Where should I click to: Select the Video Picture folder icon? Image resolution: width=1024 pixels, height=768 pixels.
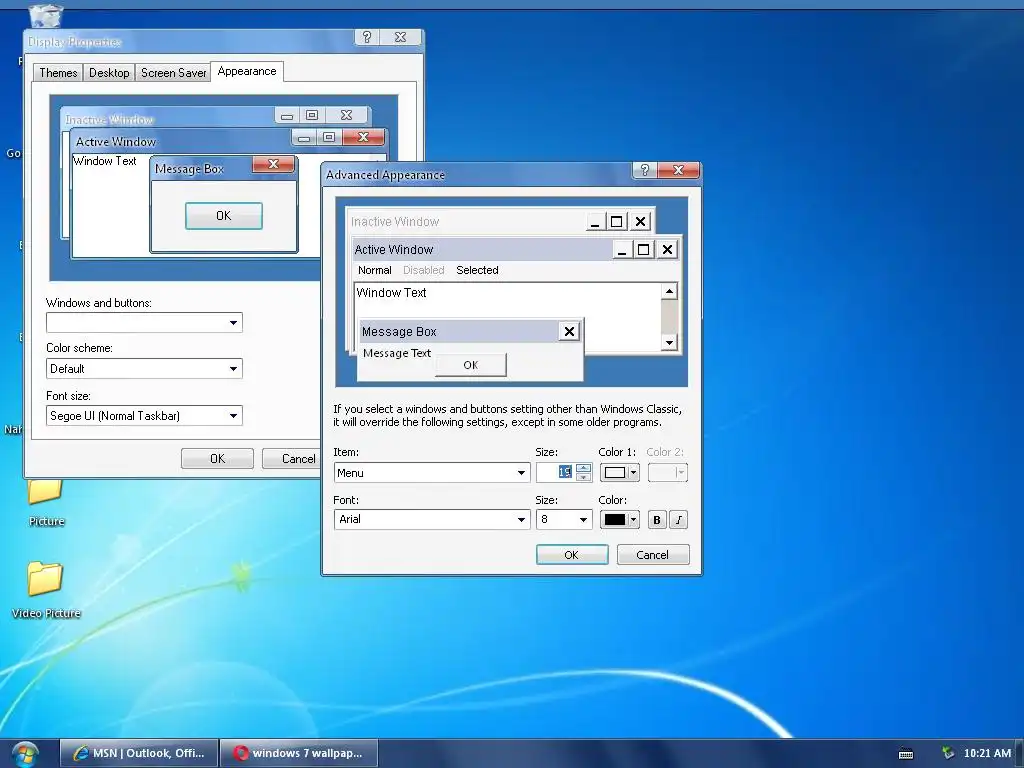46,590
